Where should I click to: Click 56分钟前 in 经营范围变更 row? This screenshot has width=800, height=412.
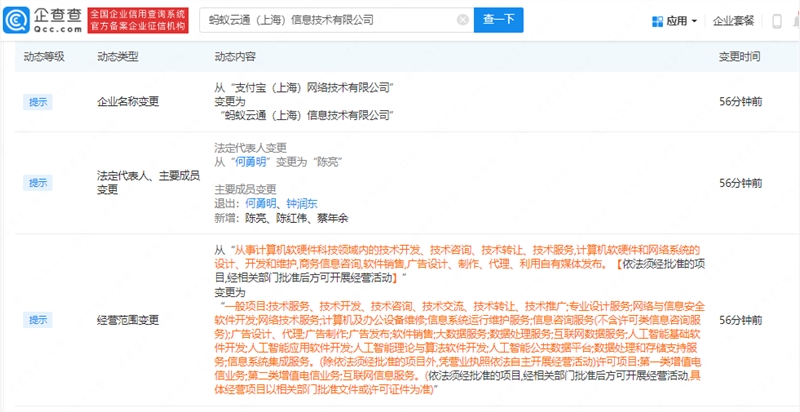pyautogui.click(x=741, y=320)
